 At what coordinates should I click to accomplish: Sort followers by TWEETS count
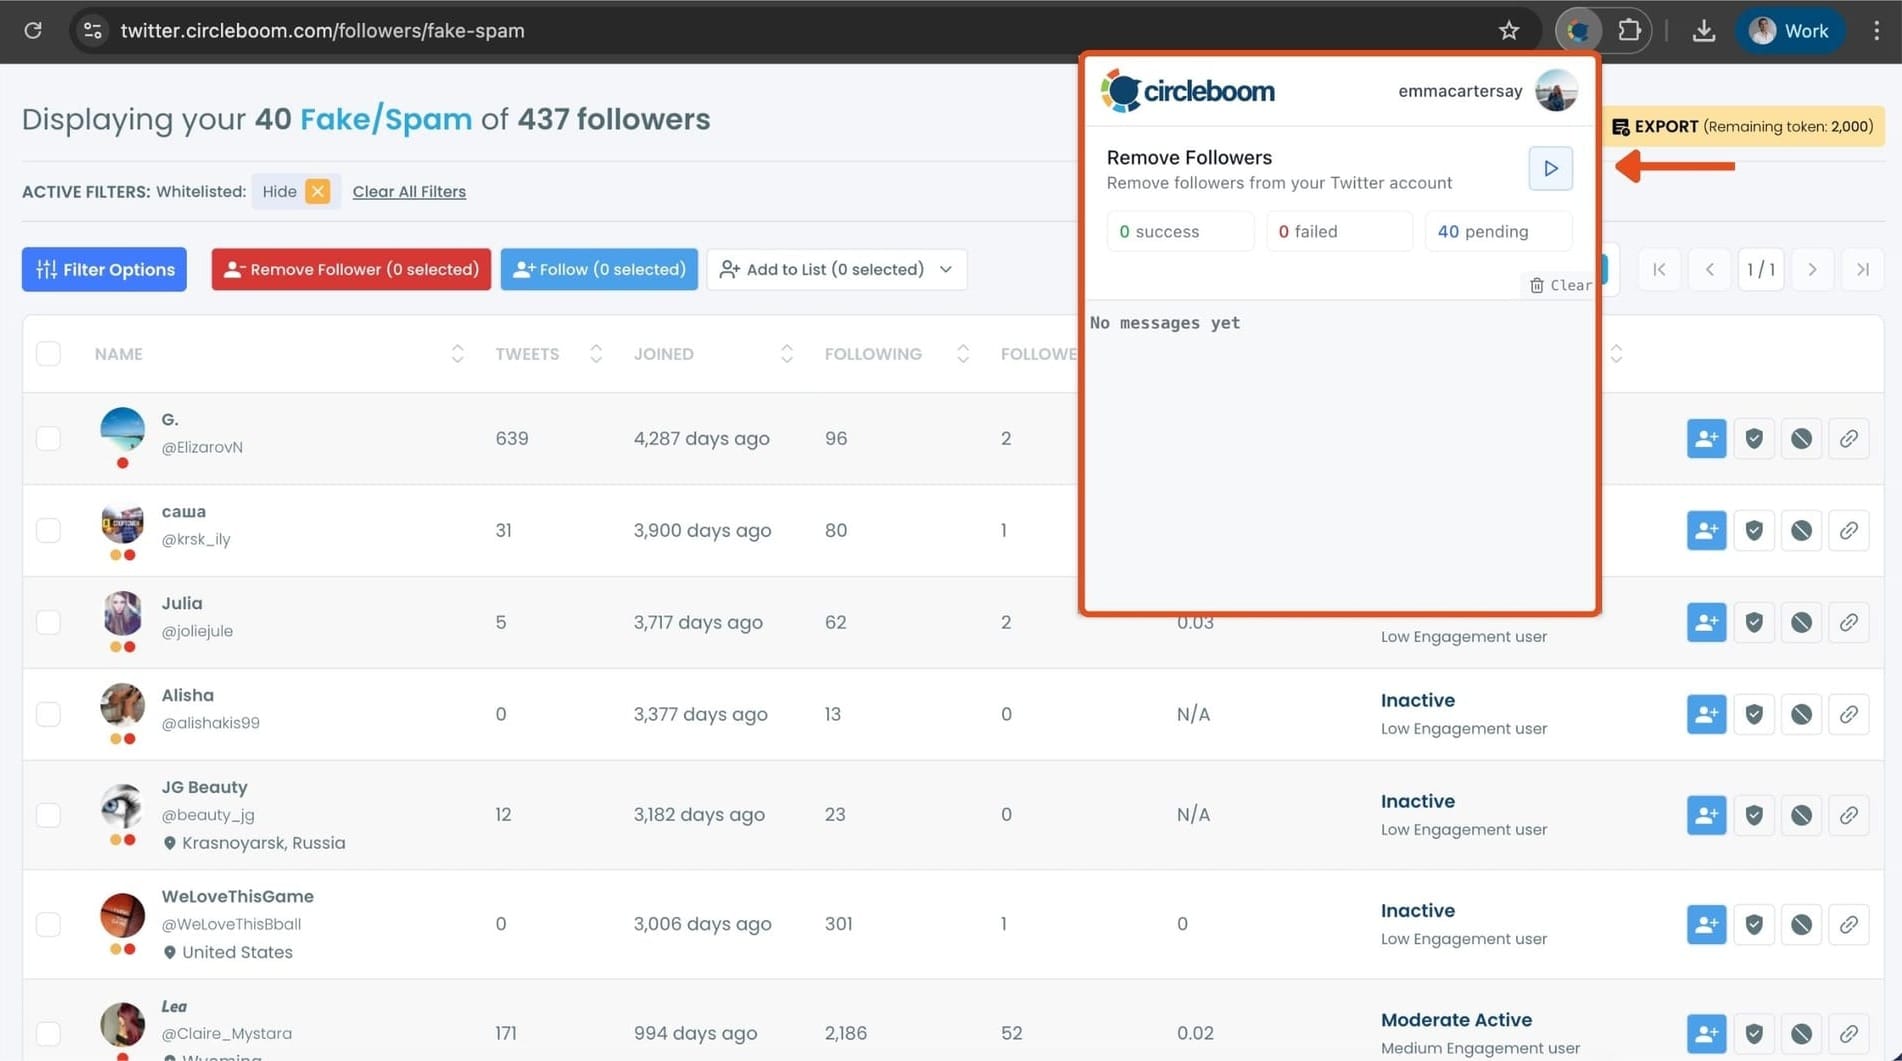click(x=595, y=353)
